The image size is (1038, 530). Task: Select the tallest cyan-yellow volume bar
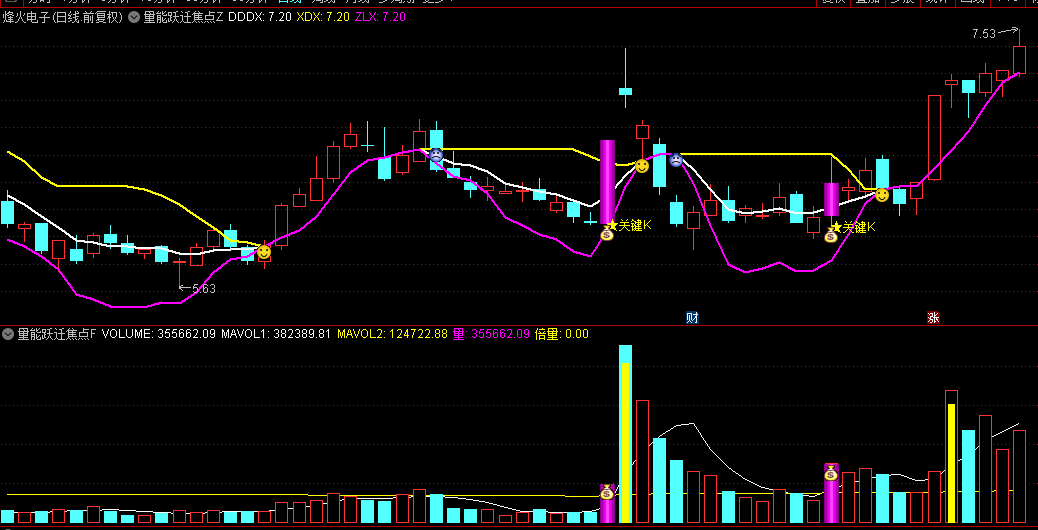(625, 433)
